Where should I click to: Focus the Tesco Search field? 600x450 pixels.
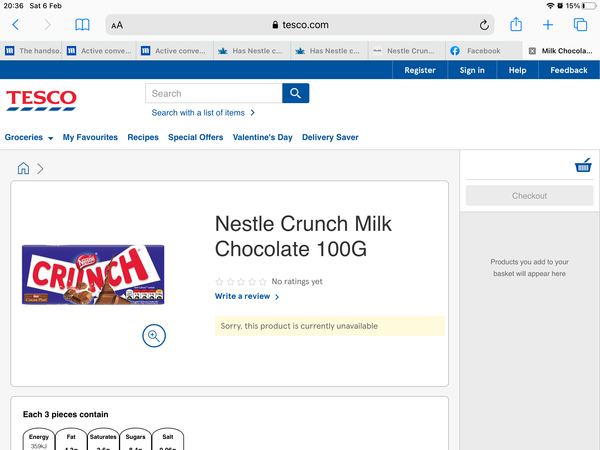coord(214,93)
